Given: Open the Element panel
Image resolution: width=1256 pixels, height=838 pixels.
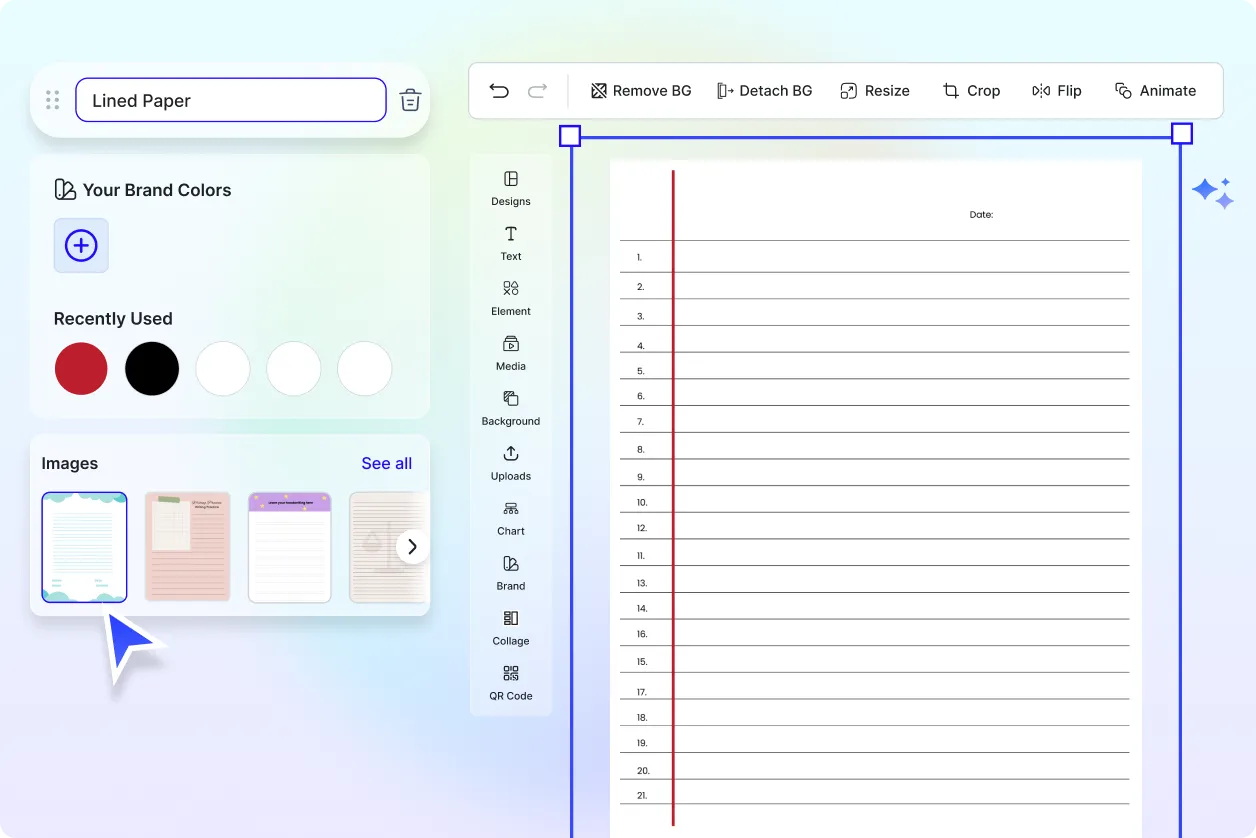Looking at the screenshot, I should [x=511, y=298].
